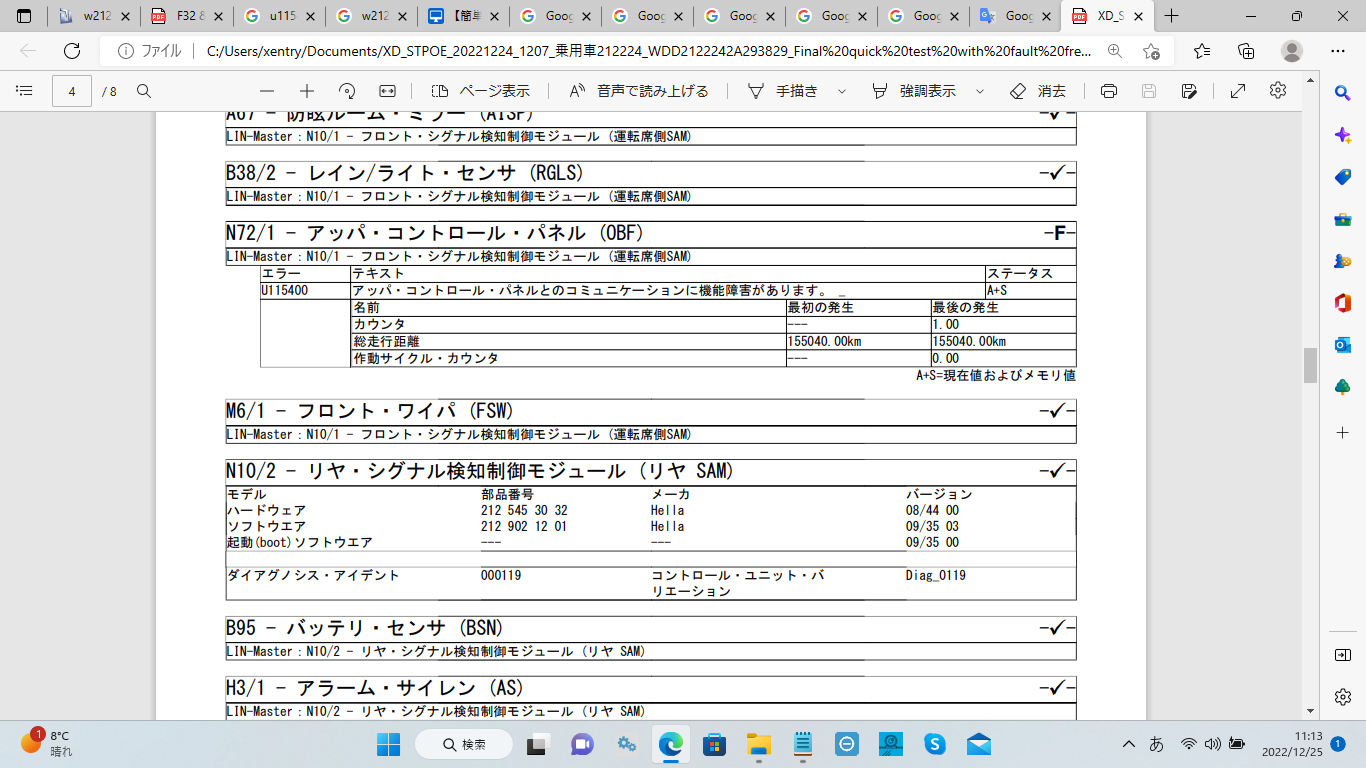The image size is (1366, 768).
Task: Click the Save As icon in PDF toolbar
Action: (1189, 91)
